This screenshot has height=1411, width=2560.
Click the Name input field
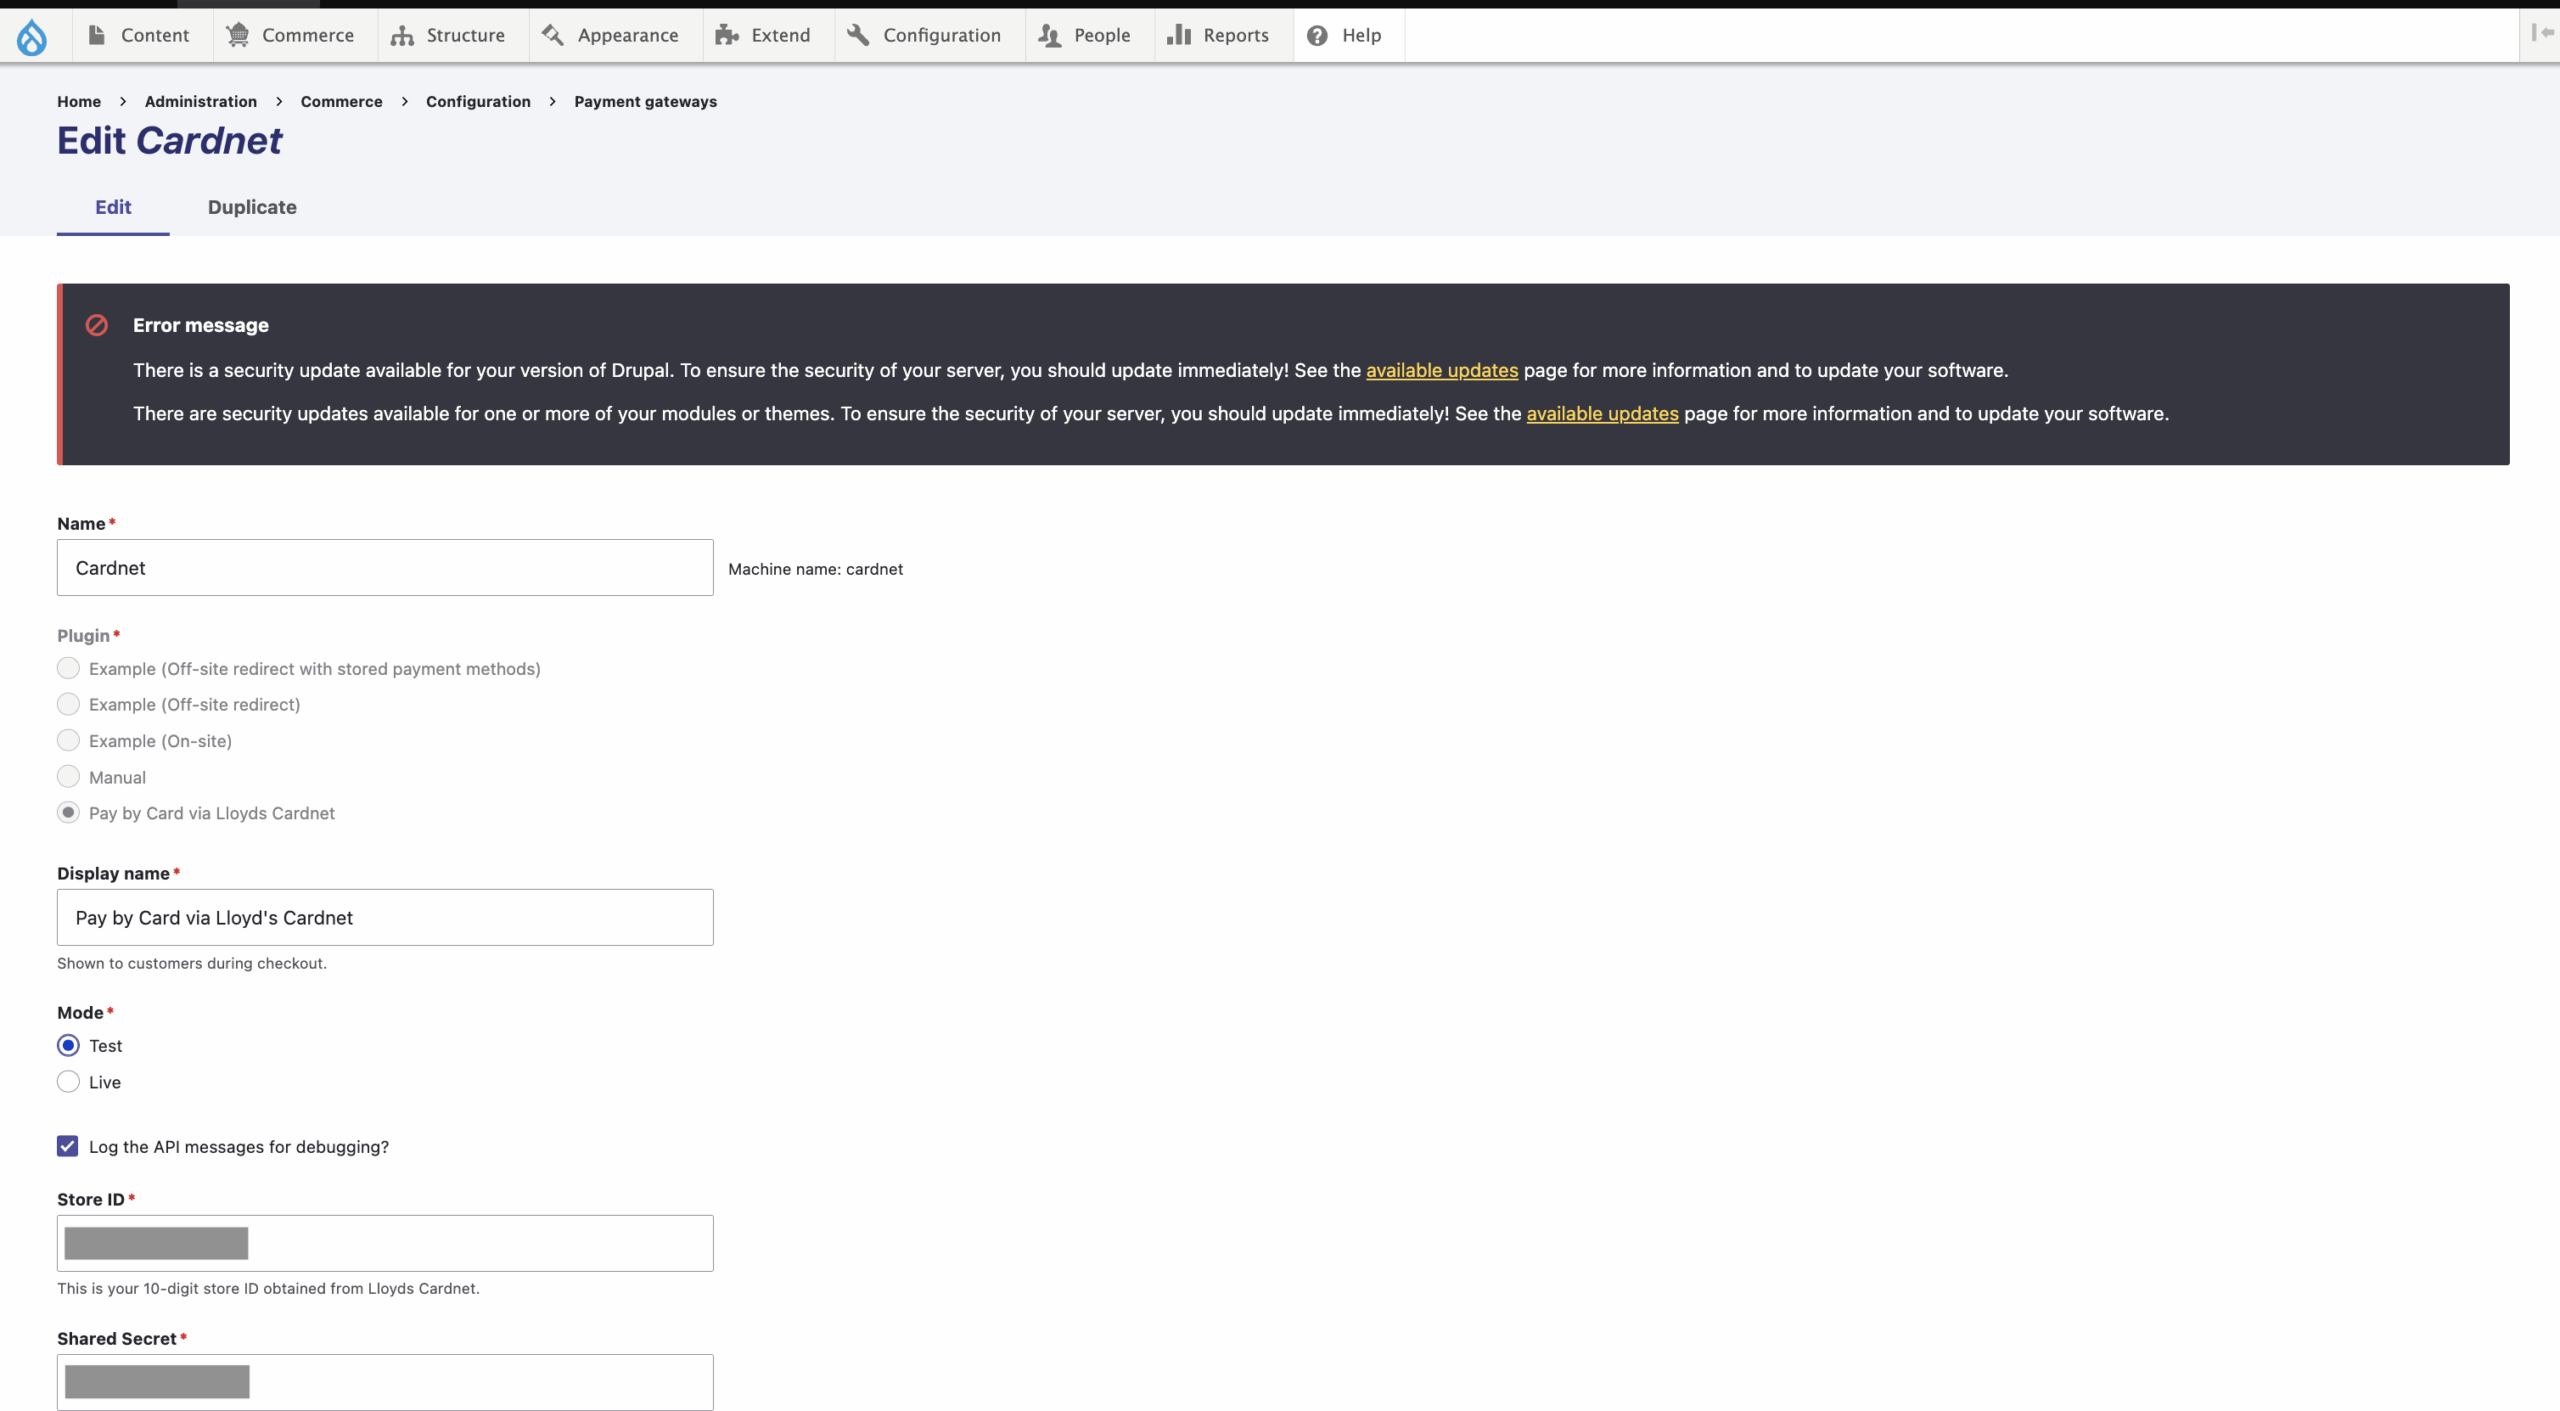(385, 567)
